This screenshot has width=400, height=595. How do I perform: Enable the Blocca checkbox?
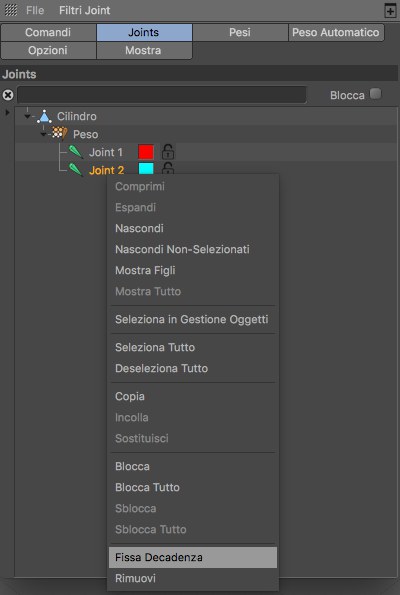pos(375,93)
